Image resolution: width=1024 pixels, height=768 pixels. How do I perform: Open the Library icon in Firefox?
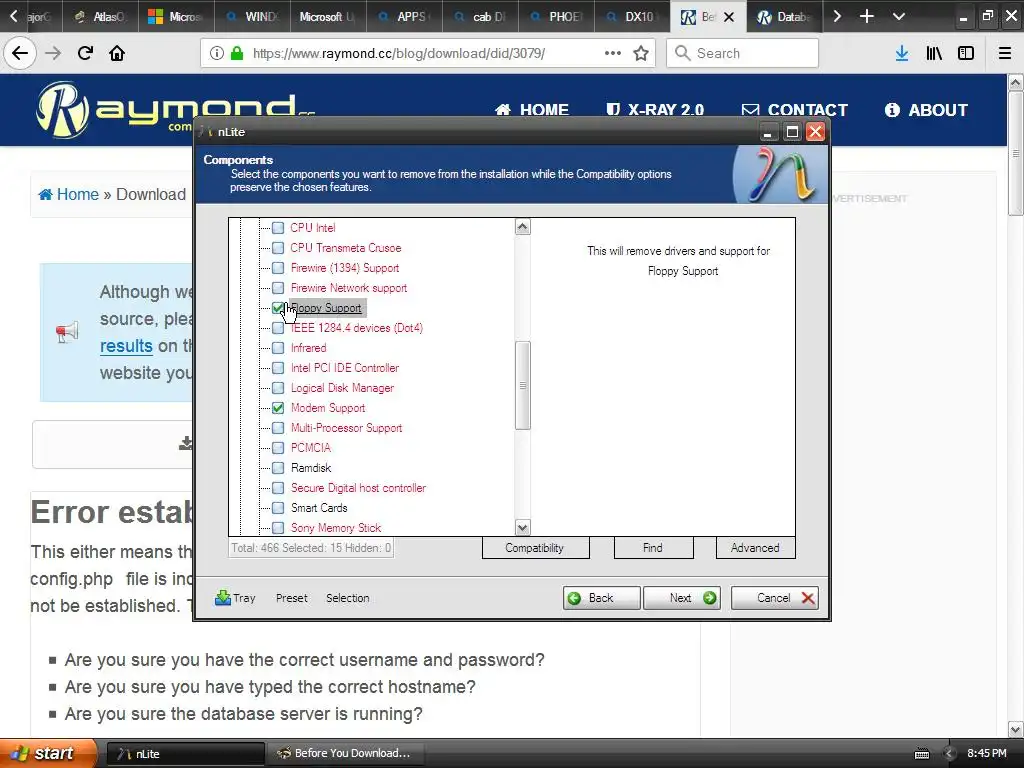(934, 53)
